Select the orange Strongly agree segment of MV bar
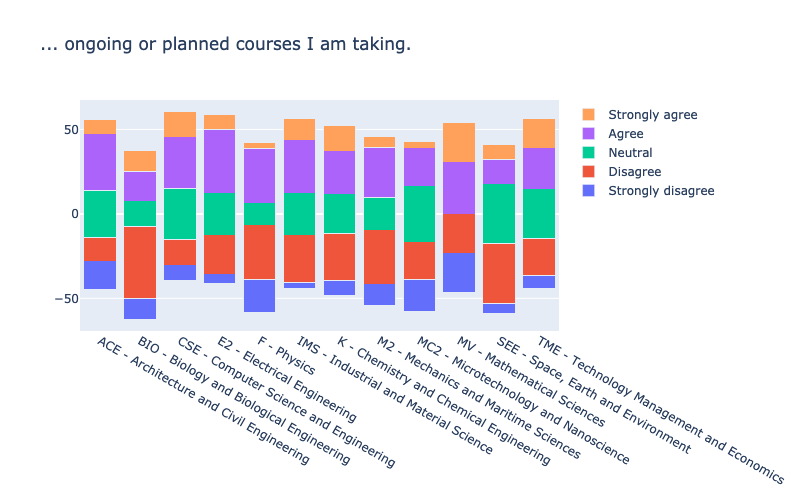Image resolution: width=800 pixels, height=500 pixels. click(459, 142)
